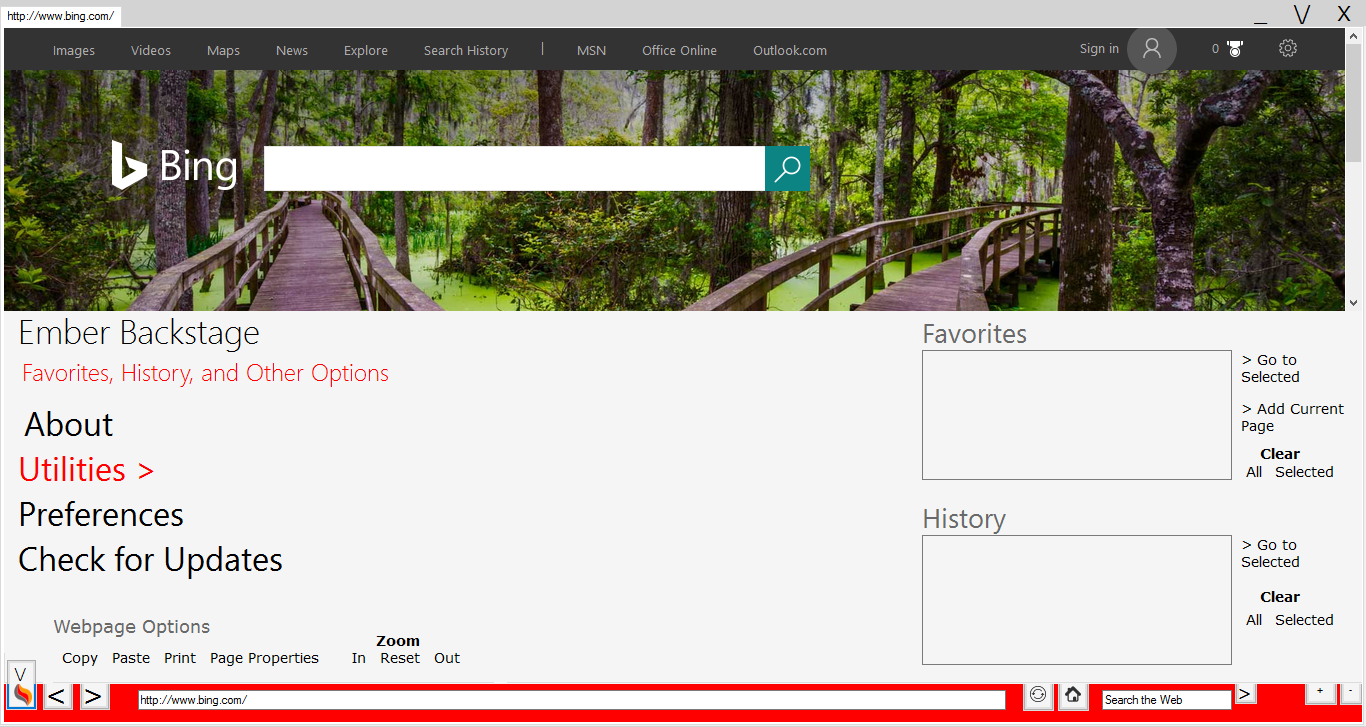Screen dimensions: 1366x727
Task: Click the Sign in profile avatar icon
Action: coord(1151,48)
